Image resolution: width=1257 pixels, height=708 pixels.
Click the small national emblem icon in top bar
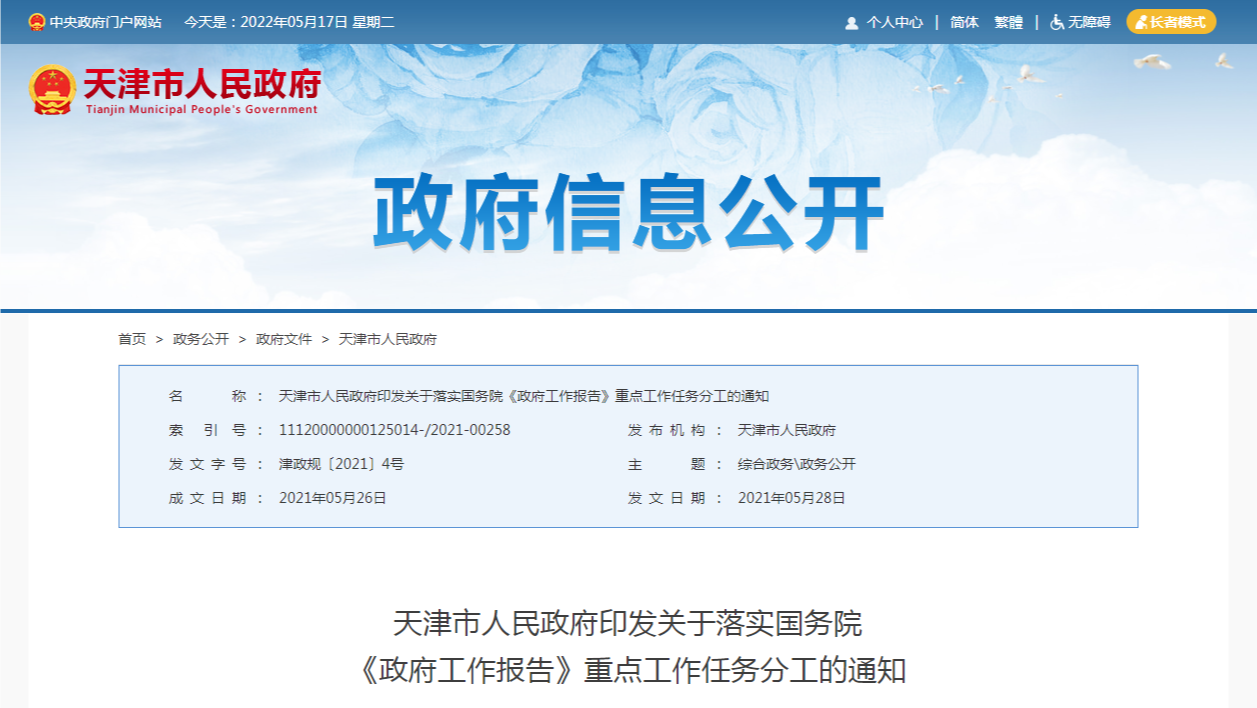pyautogui.click(x=37, y=21)
